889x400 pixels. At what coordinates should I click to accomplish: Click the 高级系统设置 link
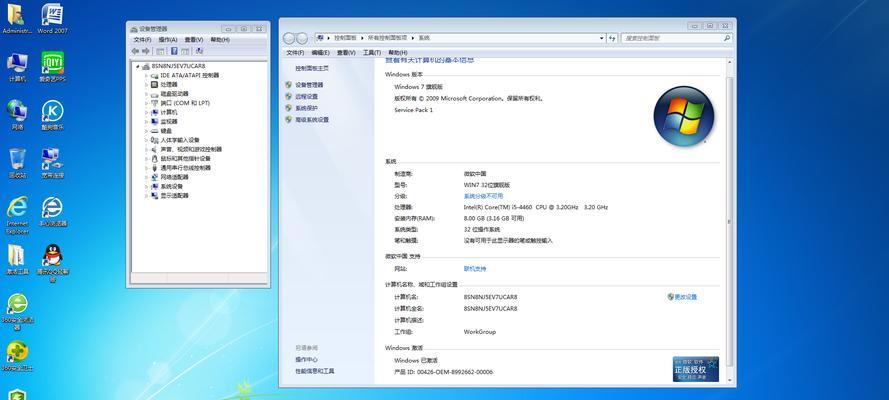click(x=312, y=120)
